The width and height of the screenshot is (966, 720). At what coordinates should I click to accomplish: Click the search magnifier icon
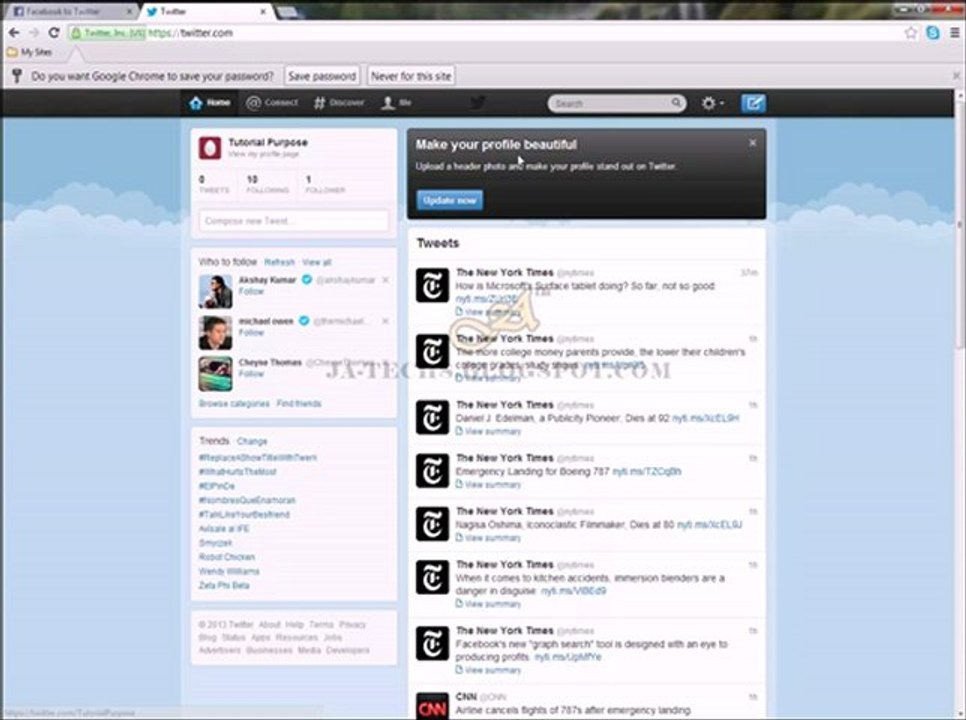676,103
